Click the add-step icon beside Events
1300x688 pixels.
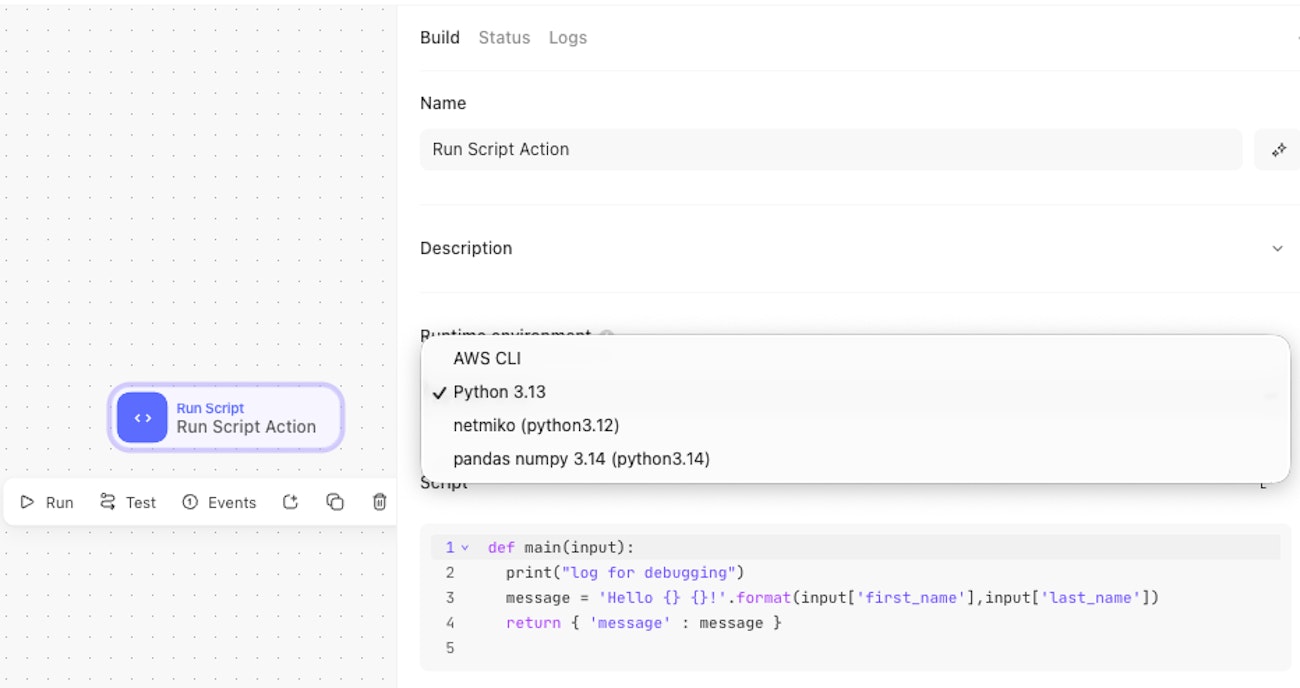[290, 502]
